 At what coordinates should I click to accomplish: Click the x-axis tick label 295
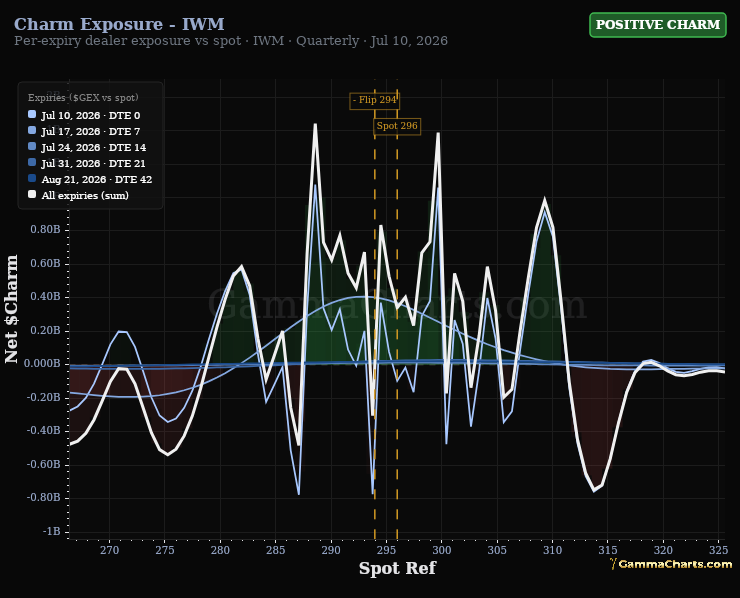pos(387,550)
